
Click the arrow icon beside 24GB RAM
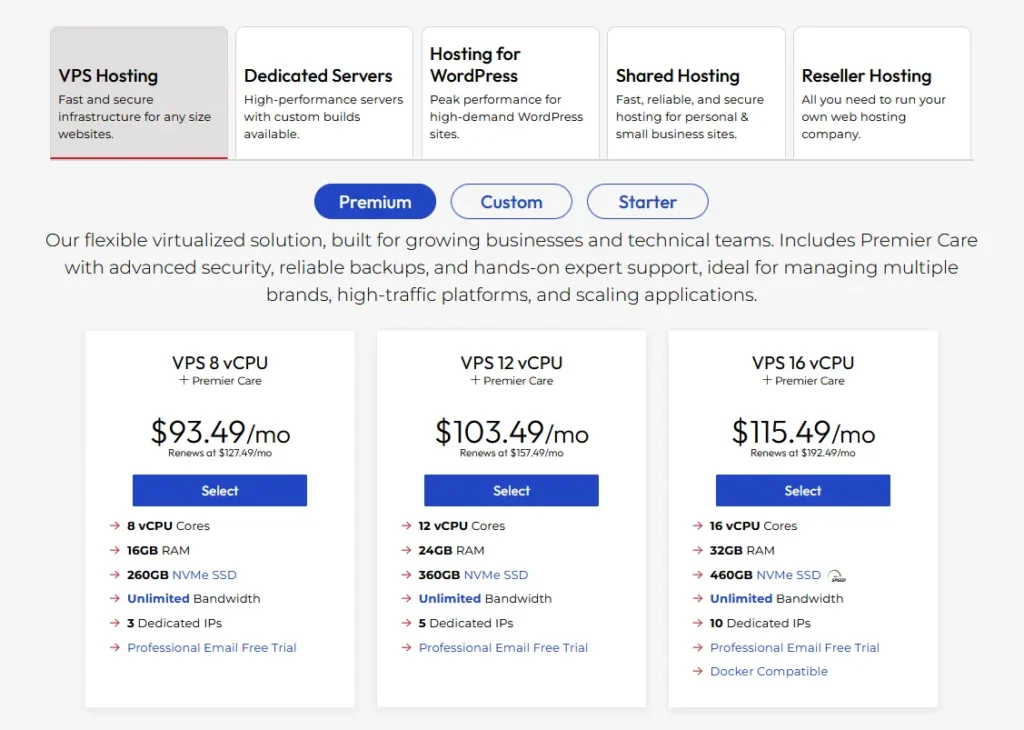click(407, 550)
